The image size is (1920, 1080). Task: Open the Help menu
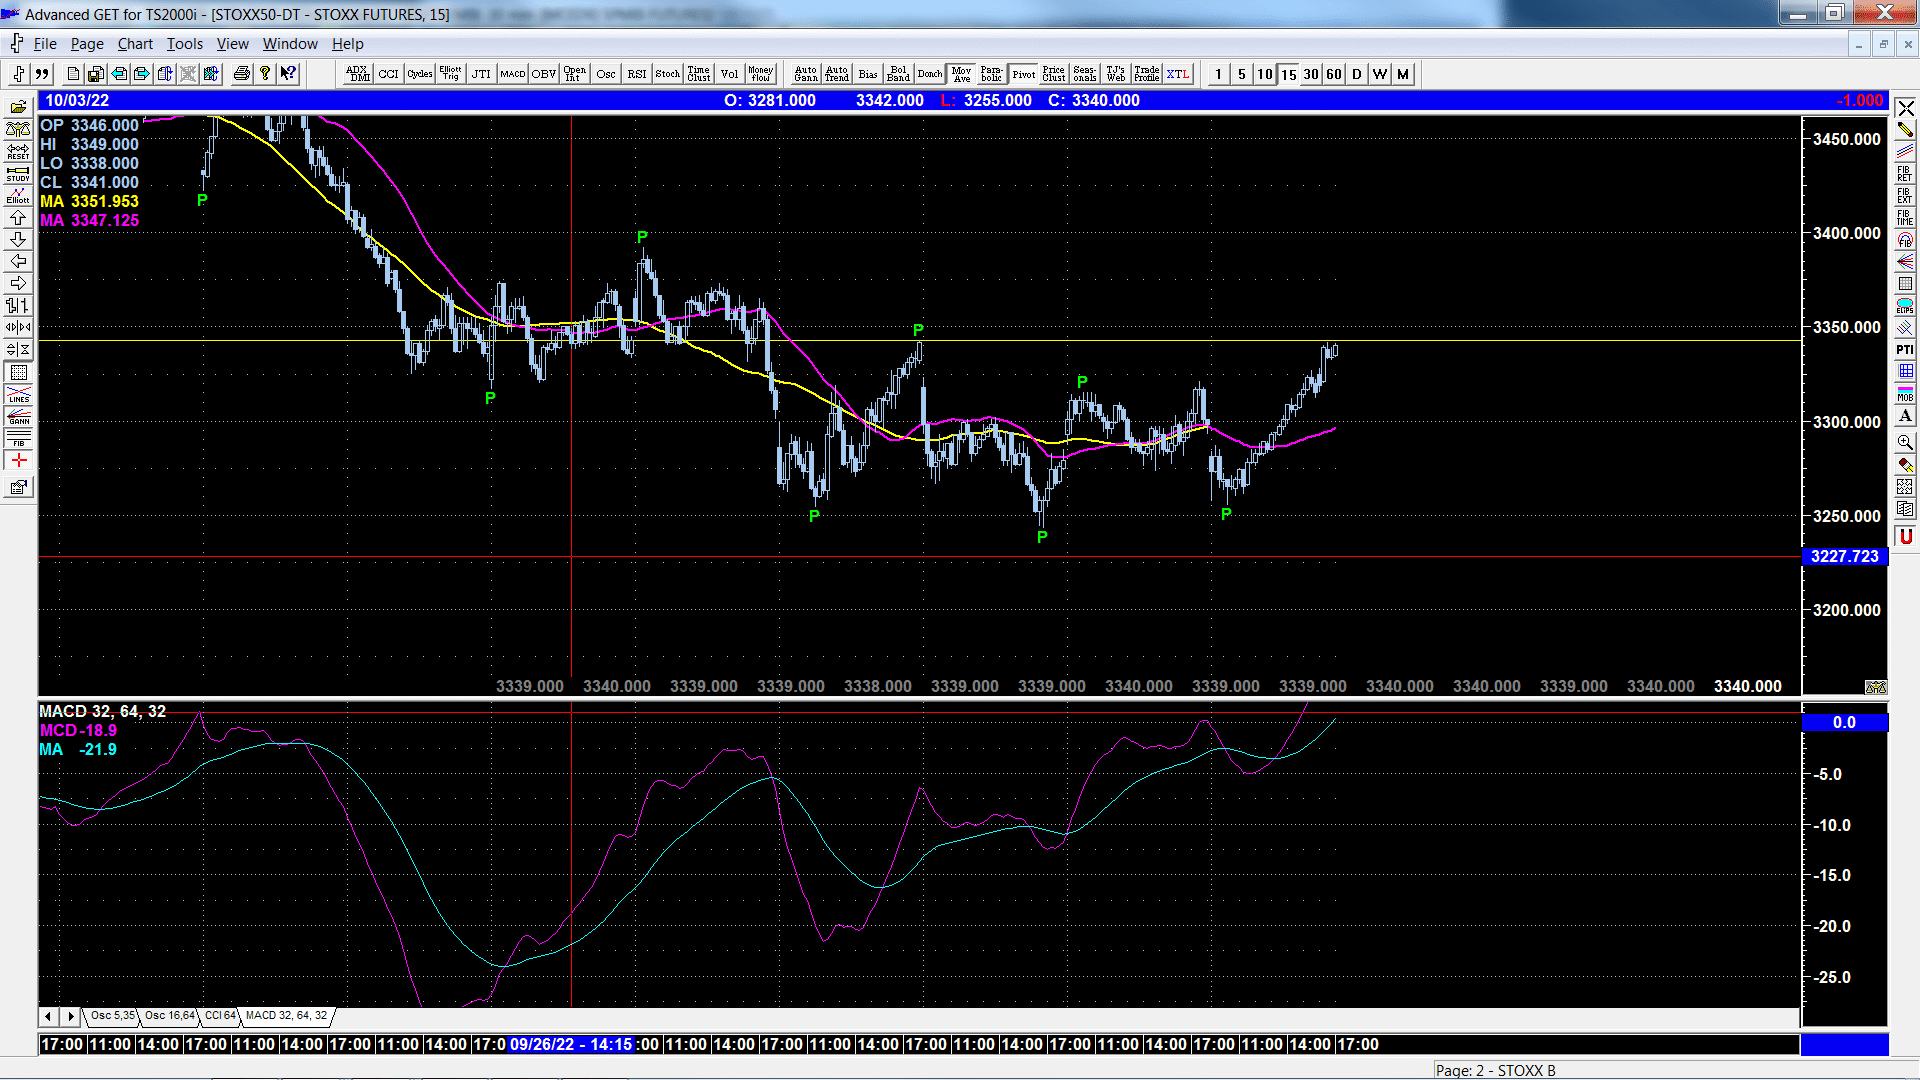348,44
